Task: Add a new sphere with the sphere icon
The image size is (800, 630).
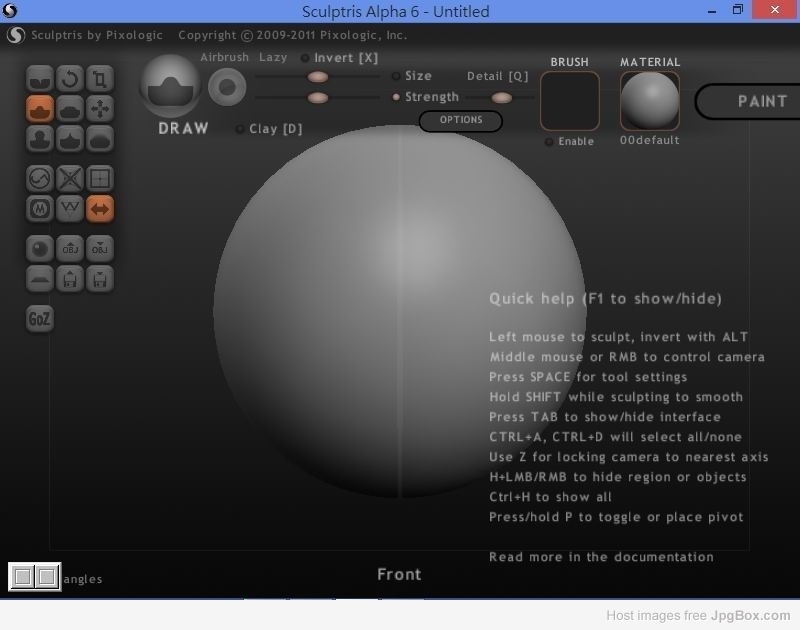Action: (40, 248)
